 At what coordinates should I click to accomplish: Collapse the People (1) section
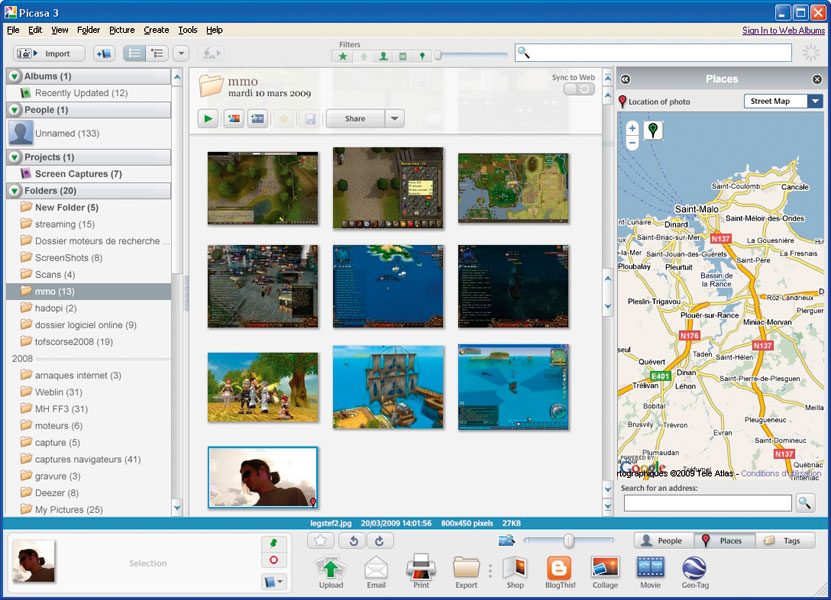click(x=15, y=110)
